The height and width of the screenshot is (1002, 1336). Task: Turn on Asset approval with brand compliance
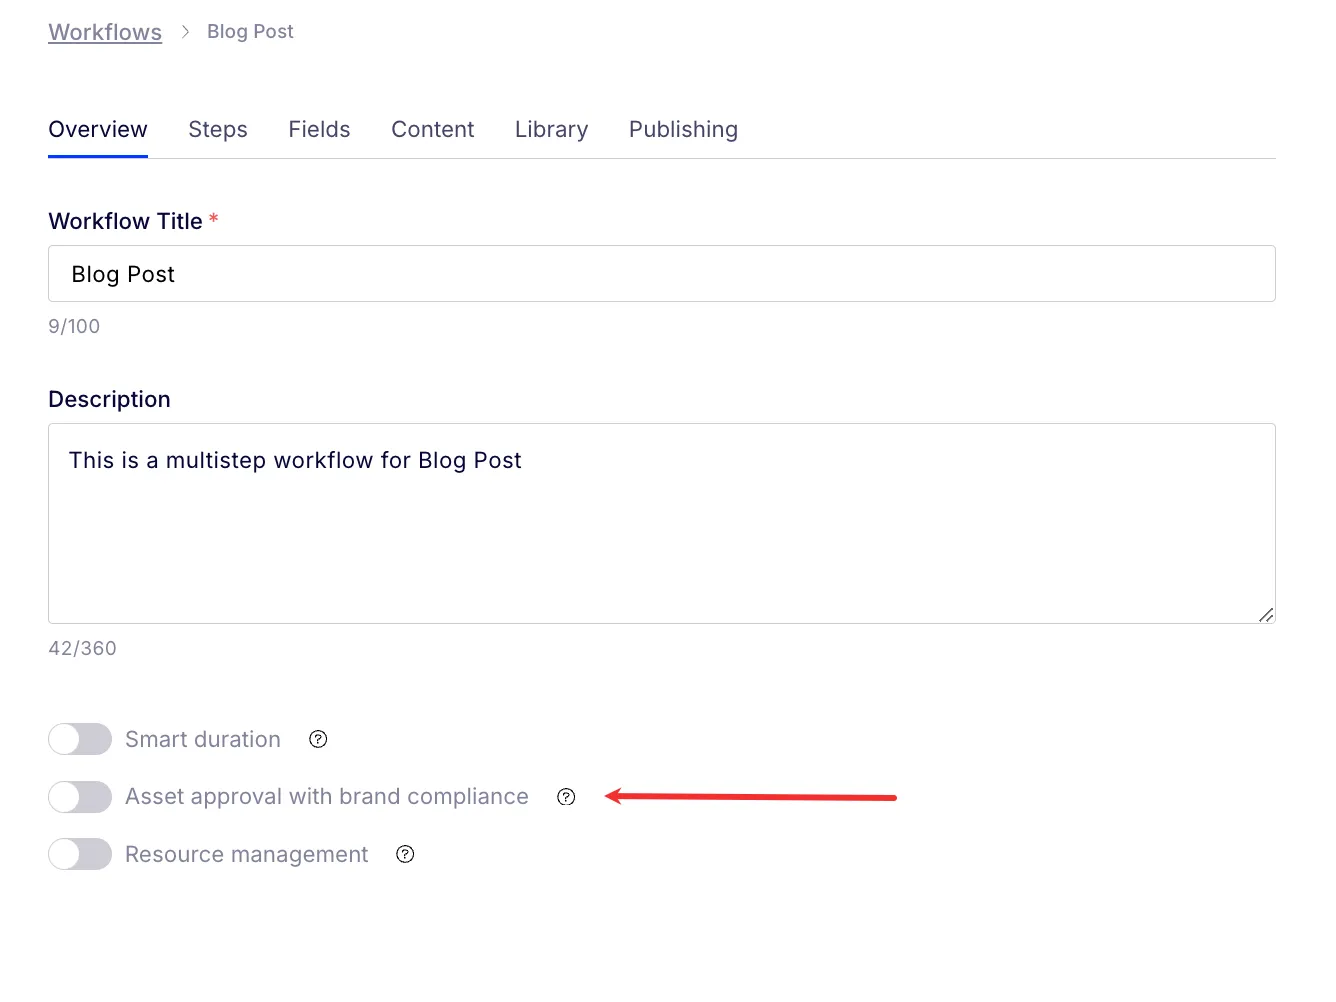[x=80, y=797]
